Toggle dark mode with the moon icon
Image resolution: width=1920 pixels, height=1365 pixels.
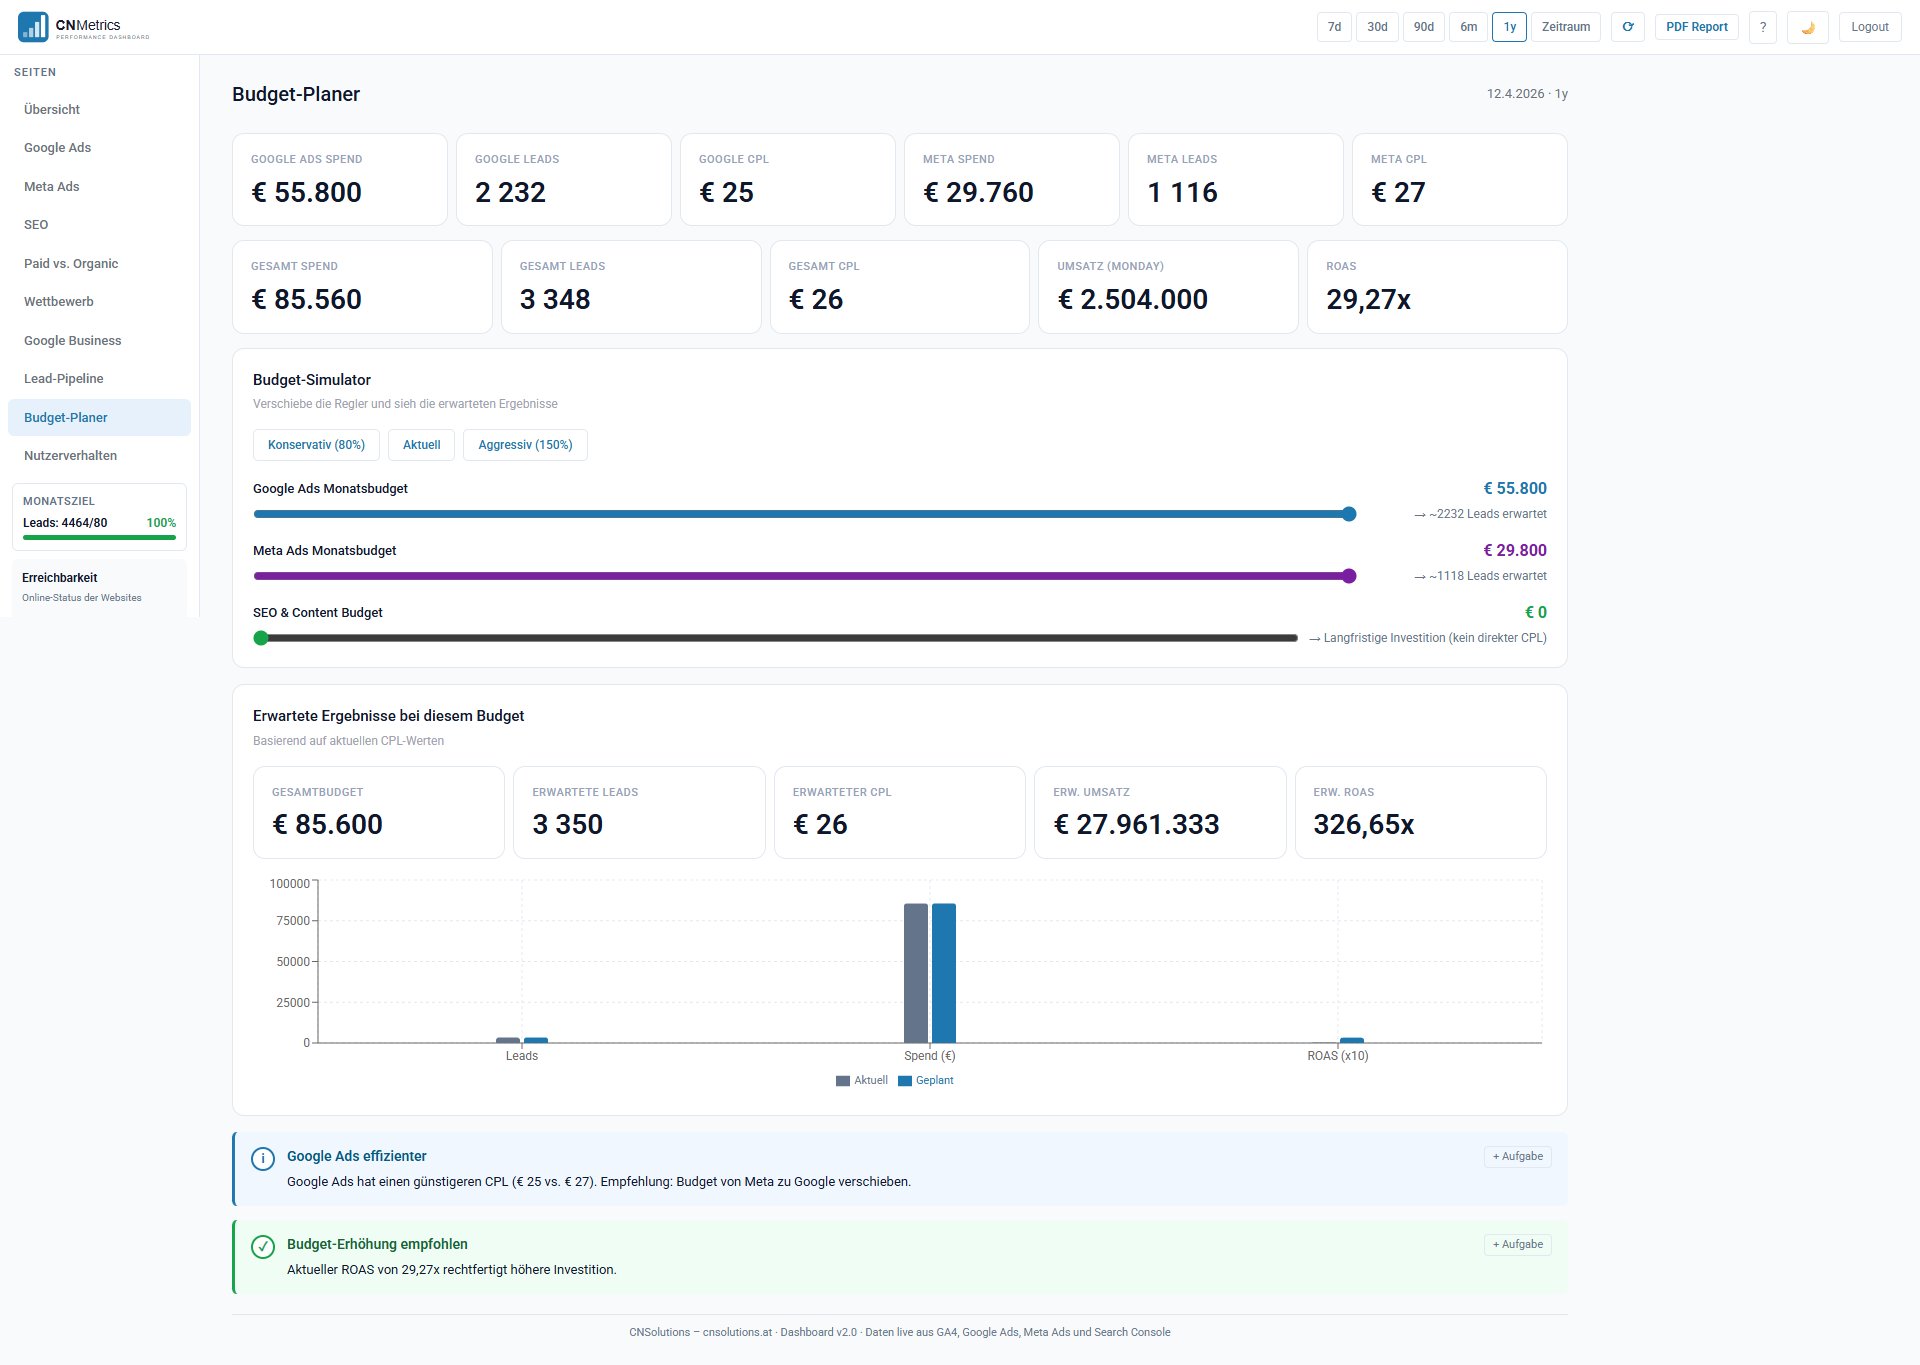tap(1808, 27)
